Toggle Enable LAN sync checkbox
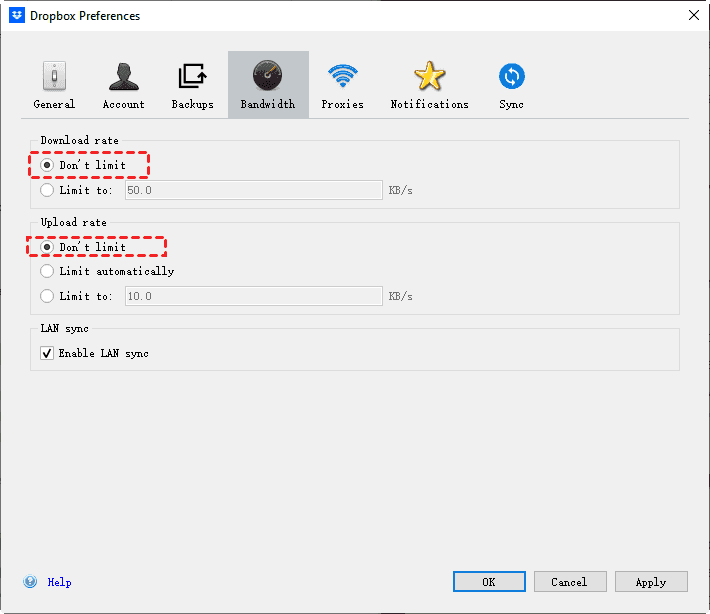The height and width of the screenshot is (614, 710). [x=47, y=353]
